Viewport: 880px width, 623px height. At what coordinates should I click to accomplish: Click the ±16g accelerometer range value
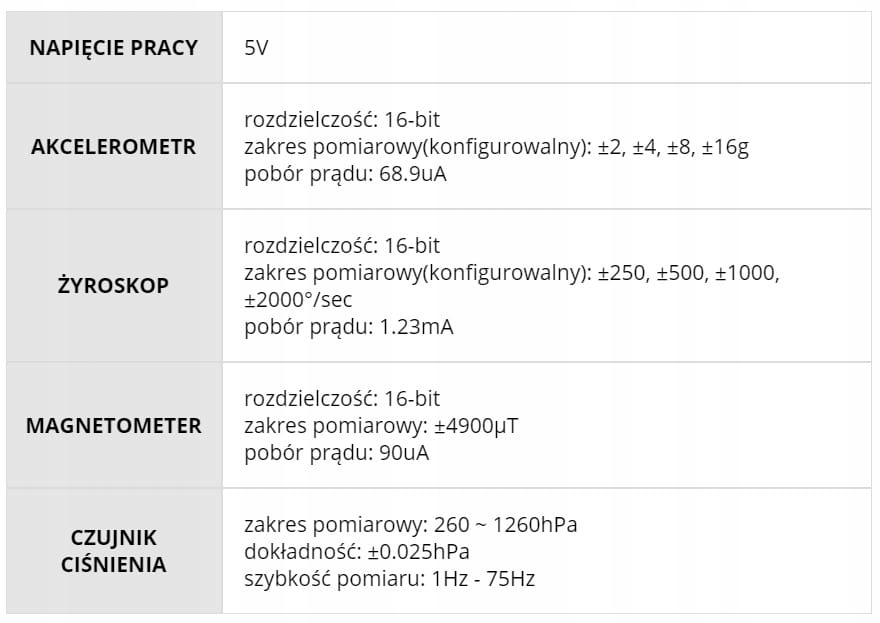[x=725, y=147]
